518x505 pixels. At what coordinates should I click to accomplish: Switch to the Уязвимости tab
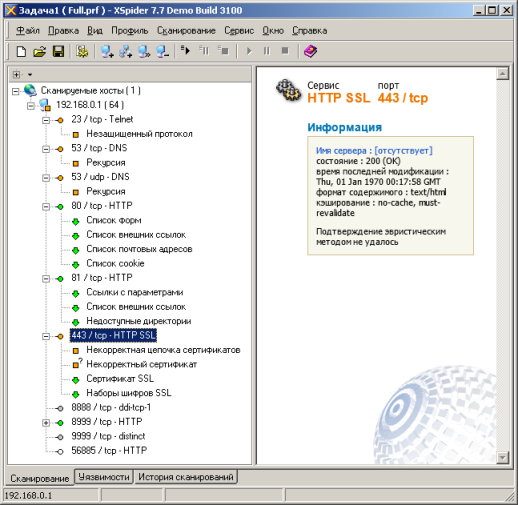pos(104,477)
